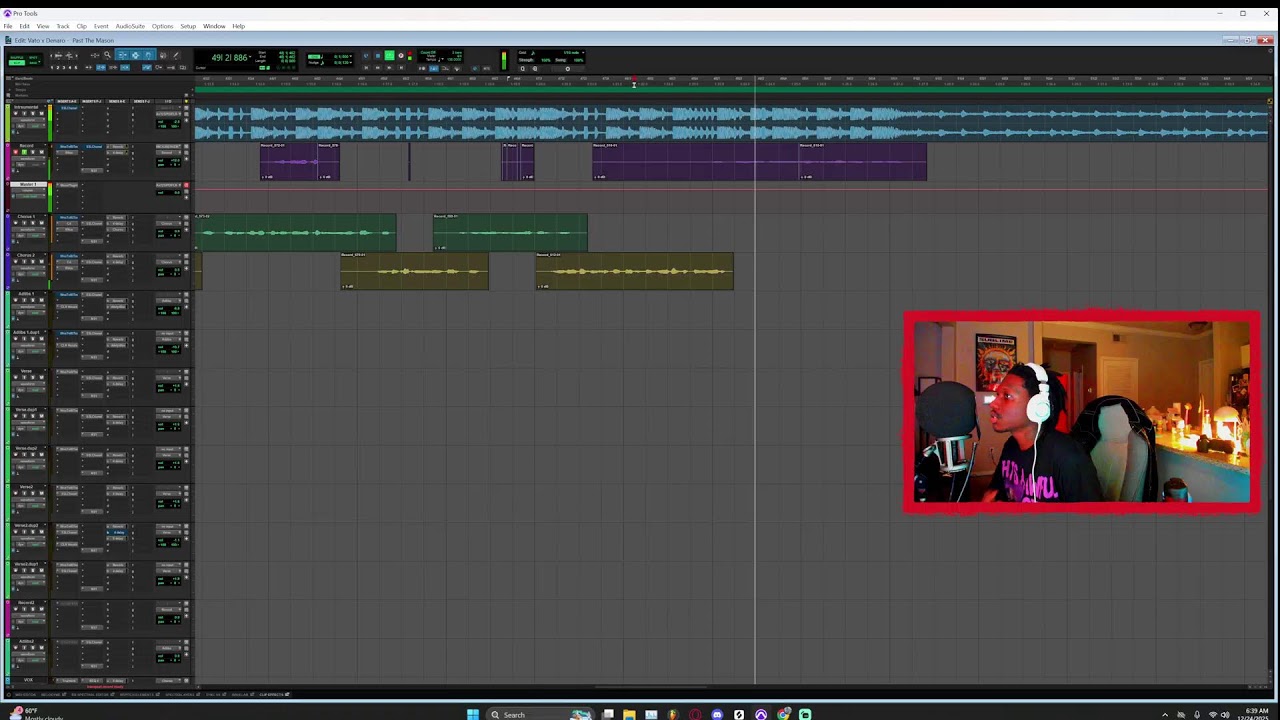
Task: Open the Adlibs 1 track view selector
Action: tap(28, 306)
